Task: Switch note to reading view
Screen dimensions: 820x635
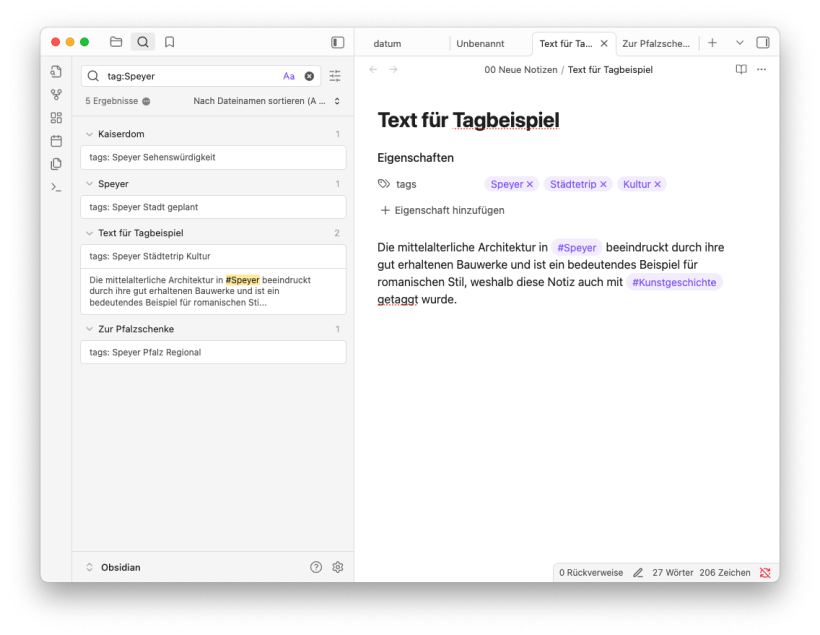Action: [741, 69]
